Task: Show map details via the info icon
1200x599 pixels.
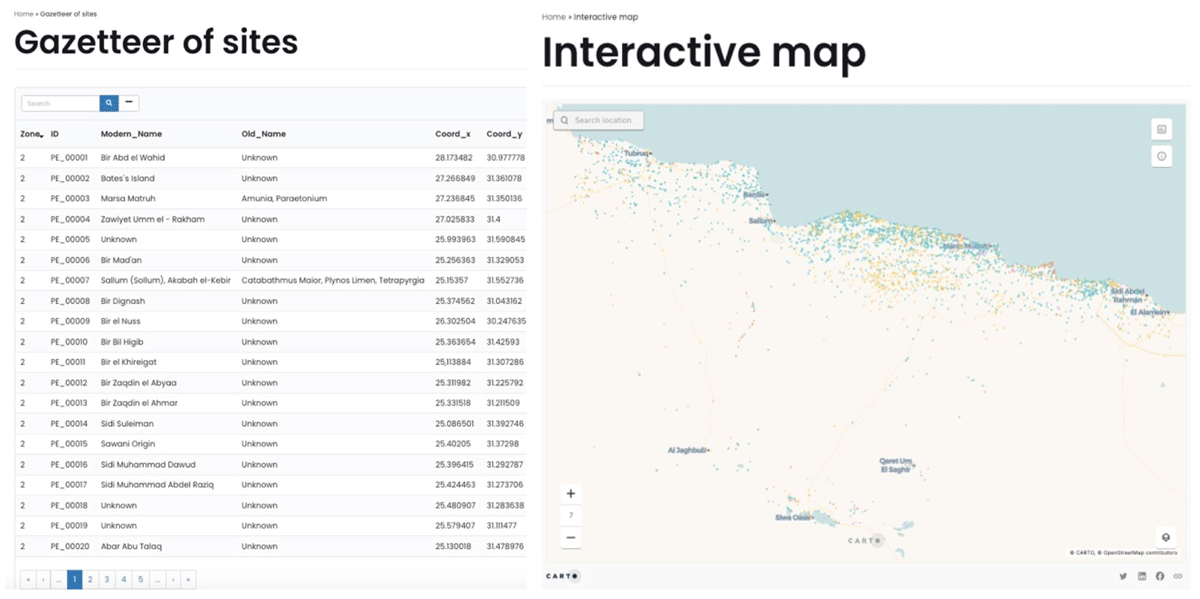Action: coord(1161,156)
